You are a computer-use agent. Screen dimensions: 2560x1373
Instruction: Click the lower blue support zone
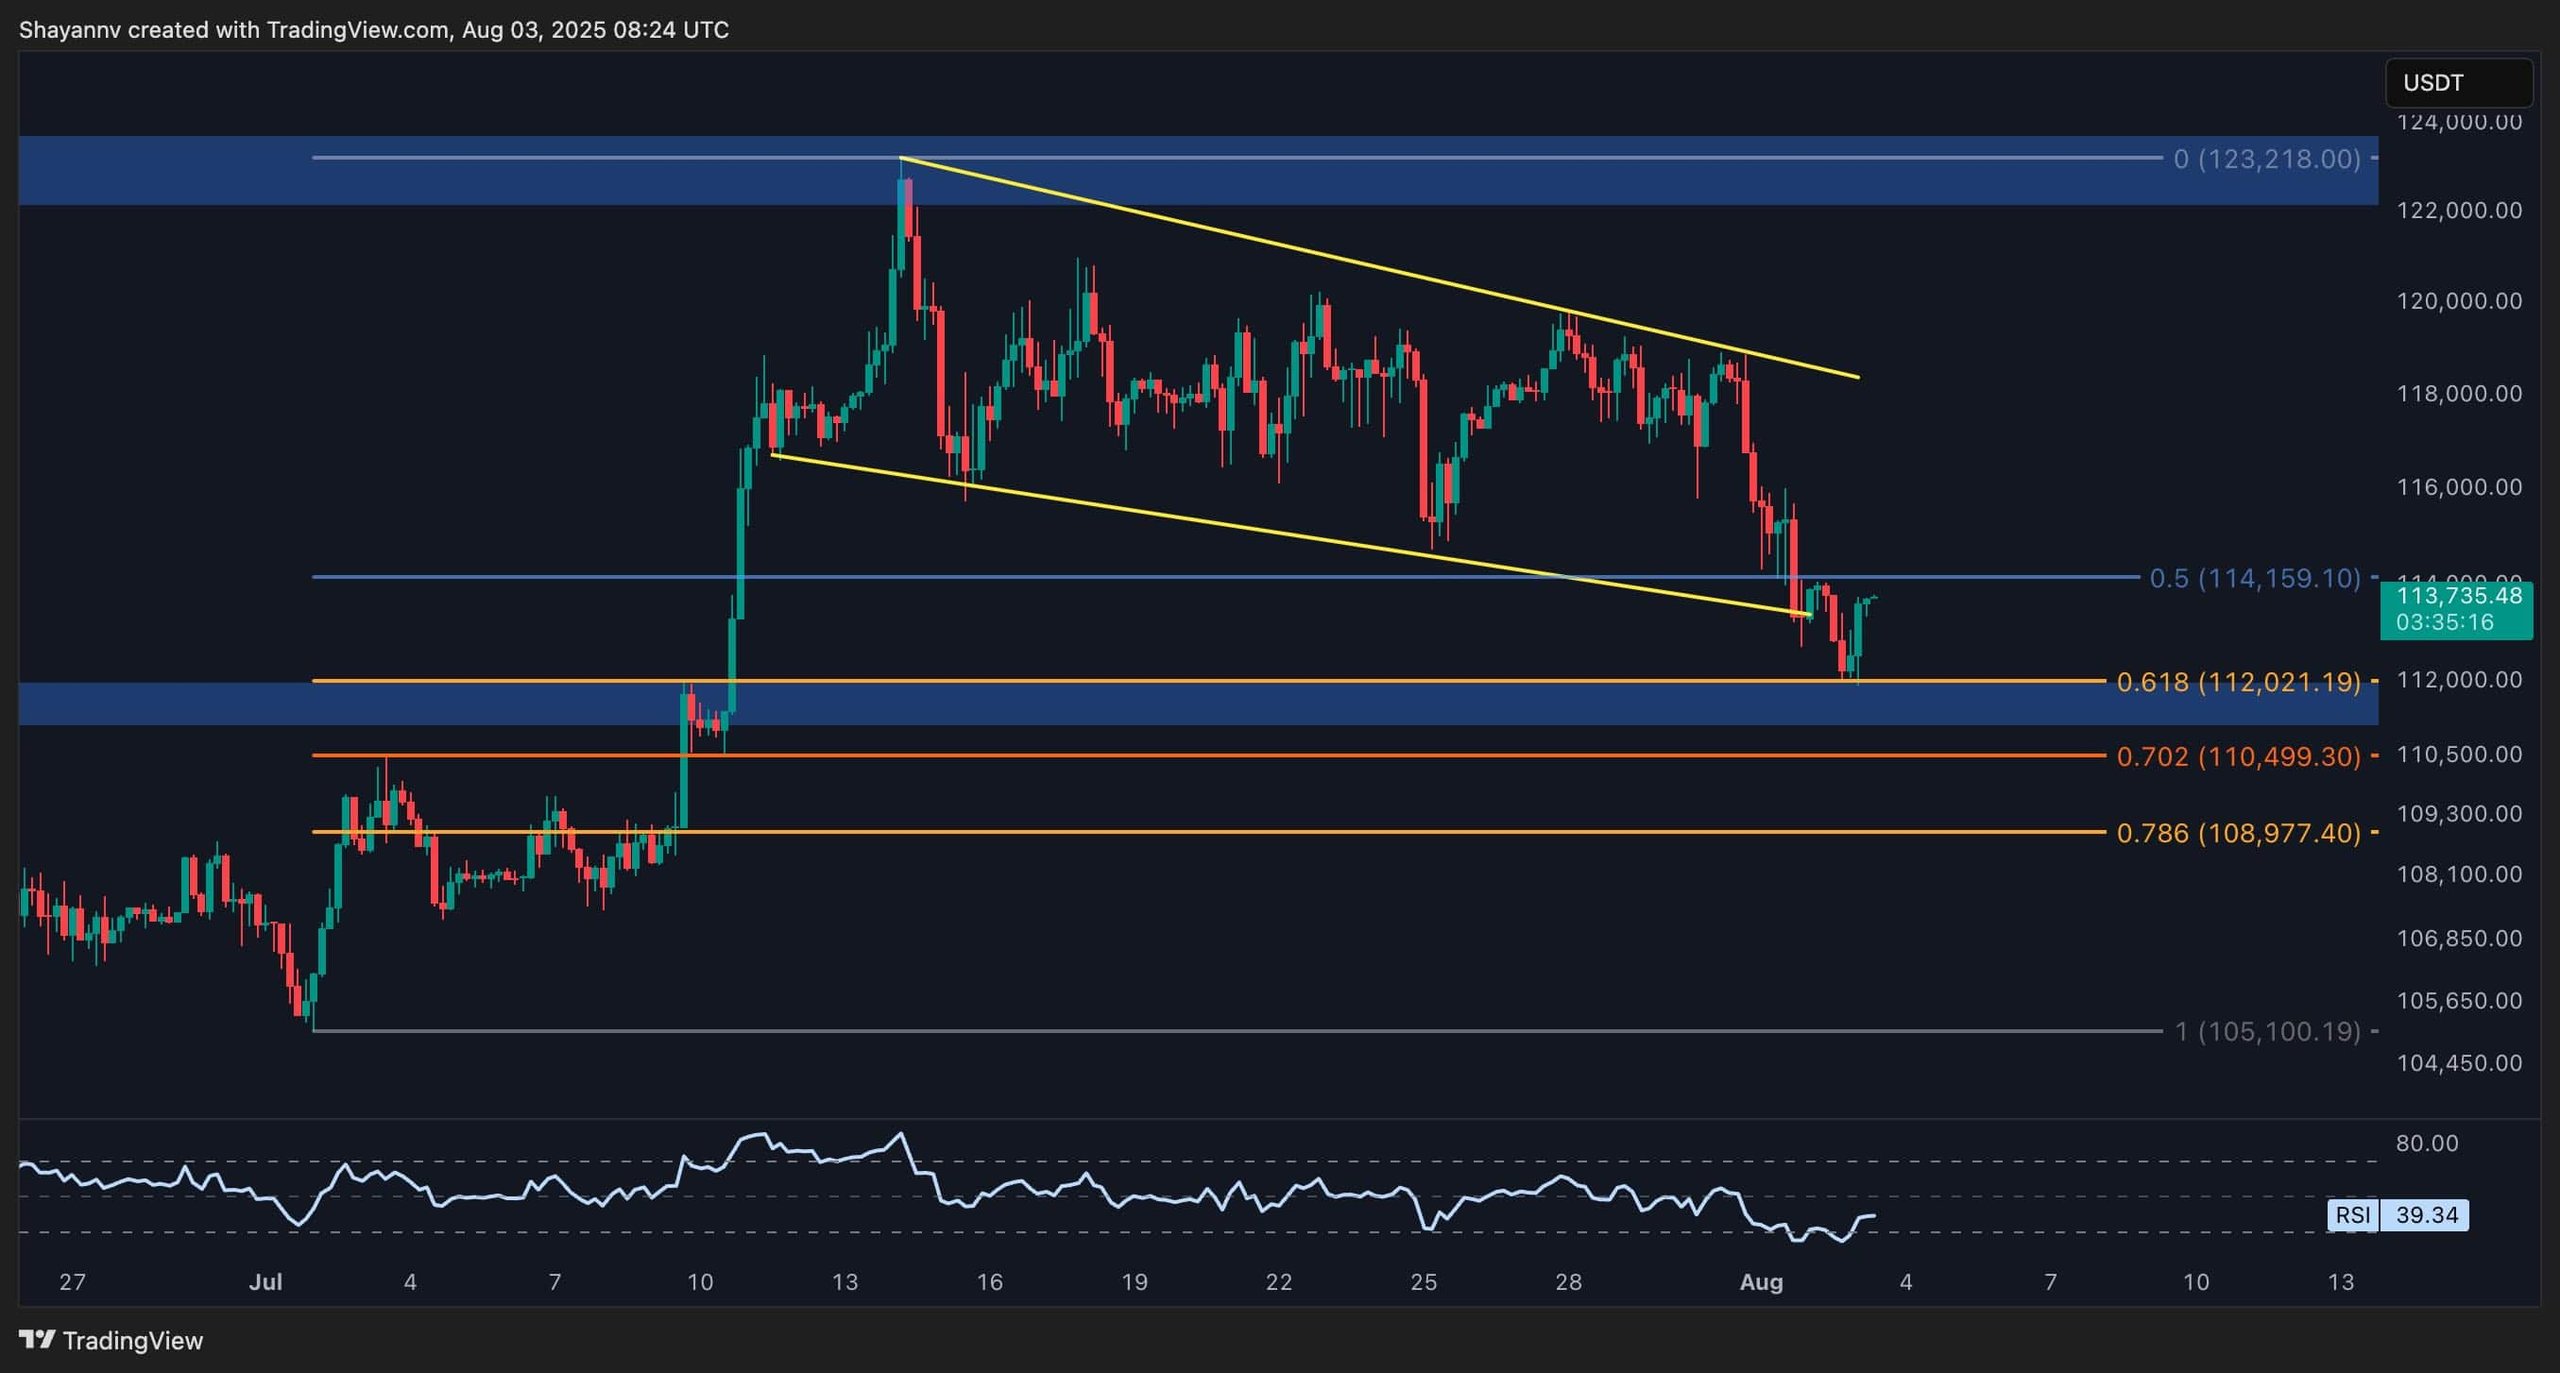tap(1200, 705)
